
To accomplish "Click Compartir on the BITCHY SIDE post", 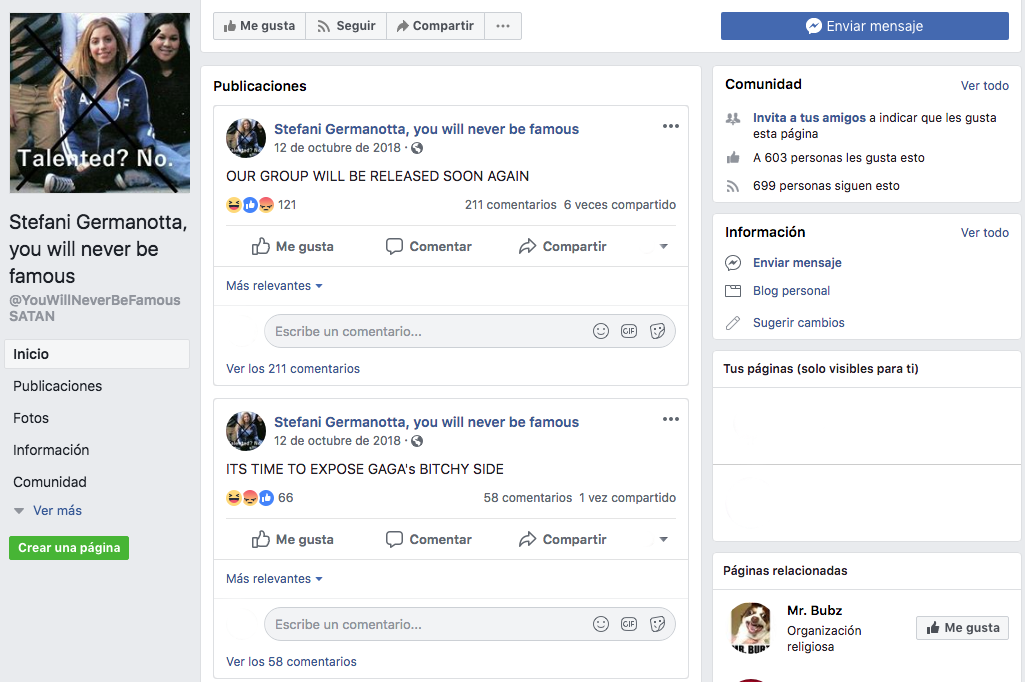I will 563,539.
